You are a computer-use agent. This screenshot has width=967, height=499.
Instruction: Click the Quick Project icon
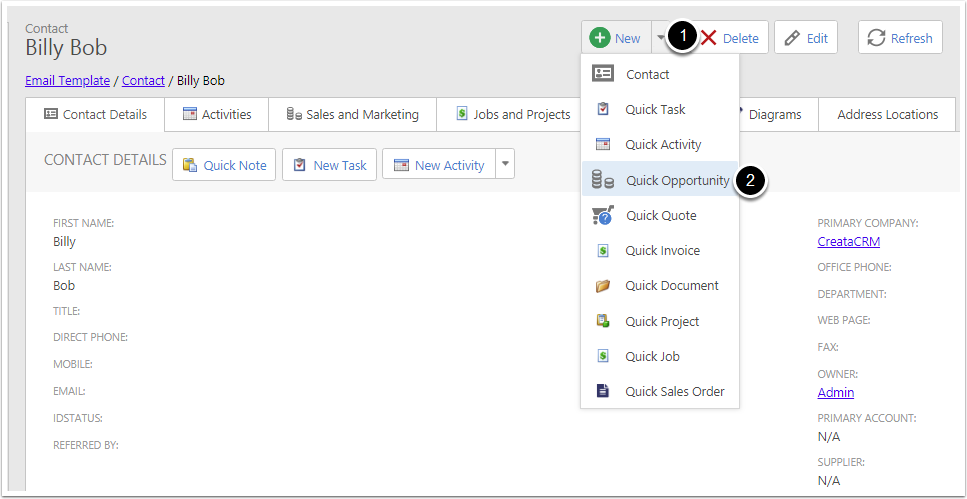point(602,321)
